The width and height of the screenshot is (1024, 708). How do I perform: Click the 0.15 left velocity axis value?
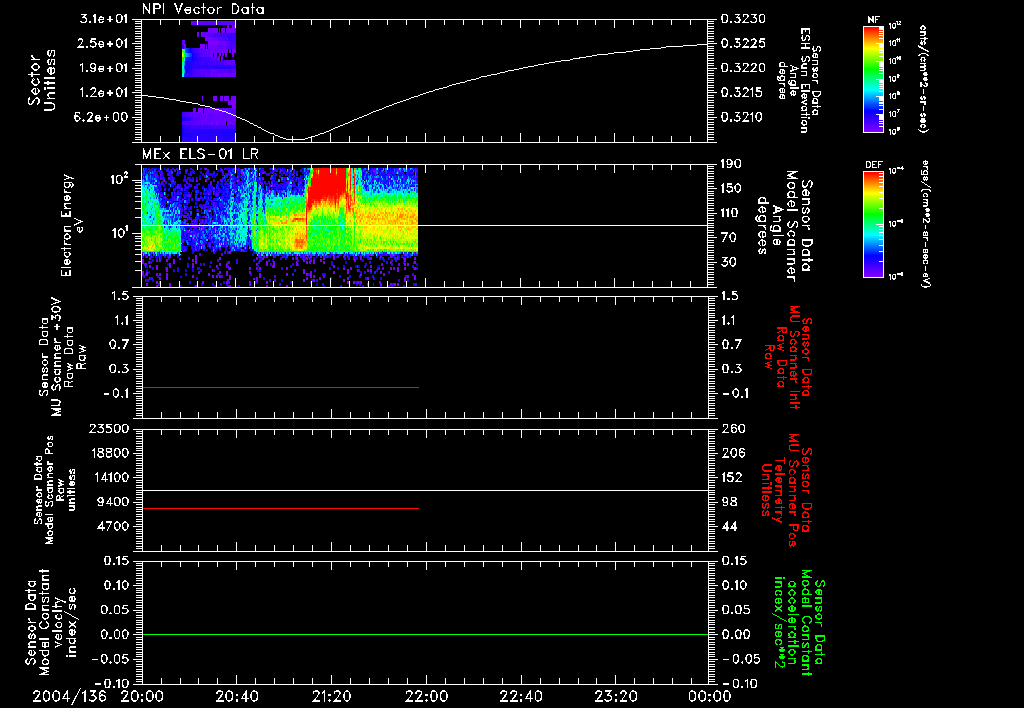coord(116,561)
